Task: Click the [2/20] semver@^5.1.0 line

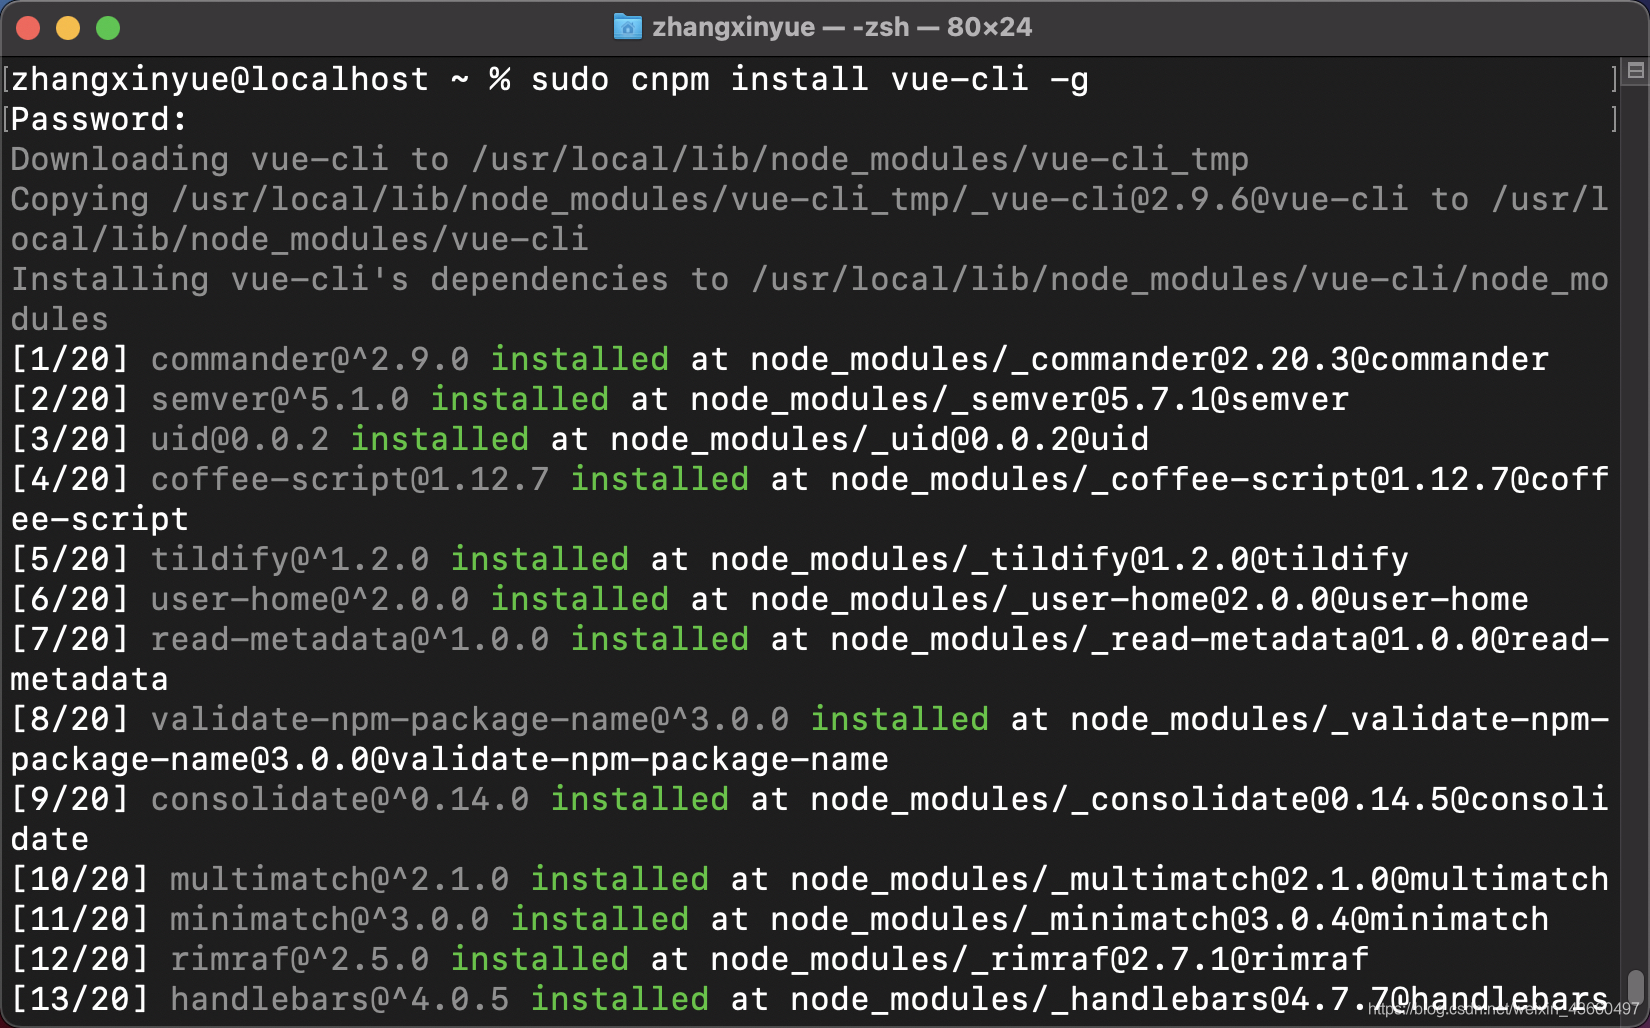Action: click(x=680, y=399)
